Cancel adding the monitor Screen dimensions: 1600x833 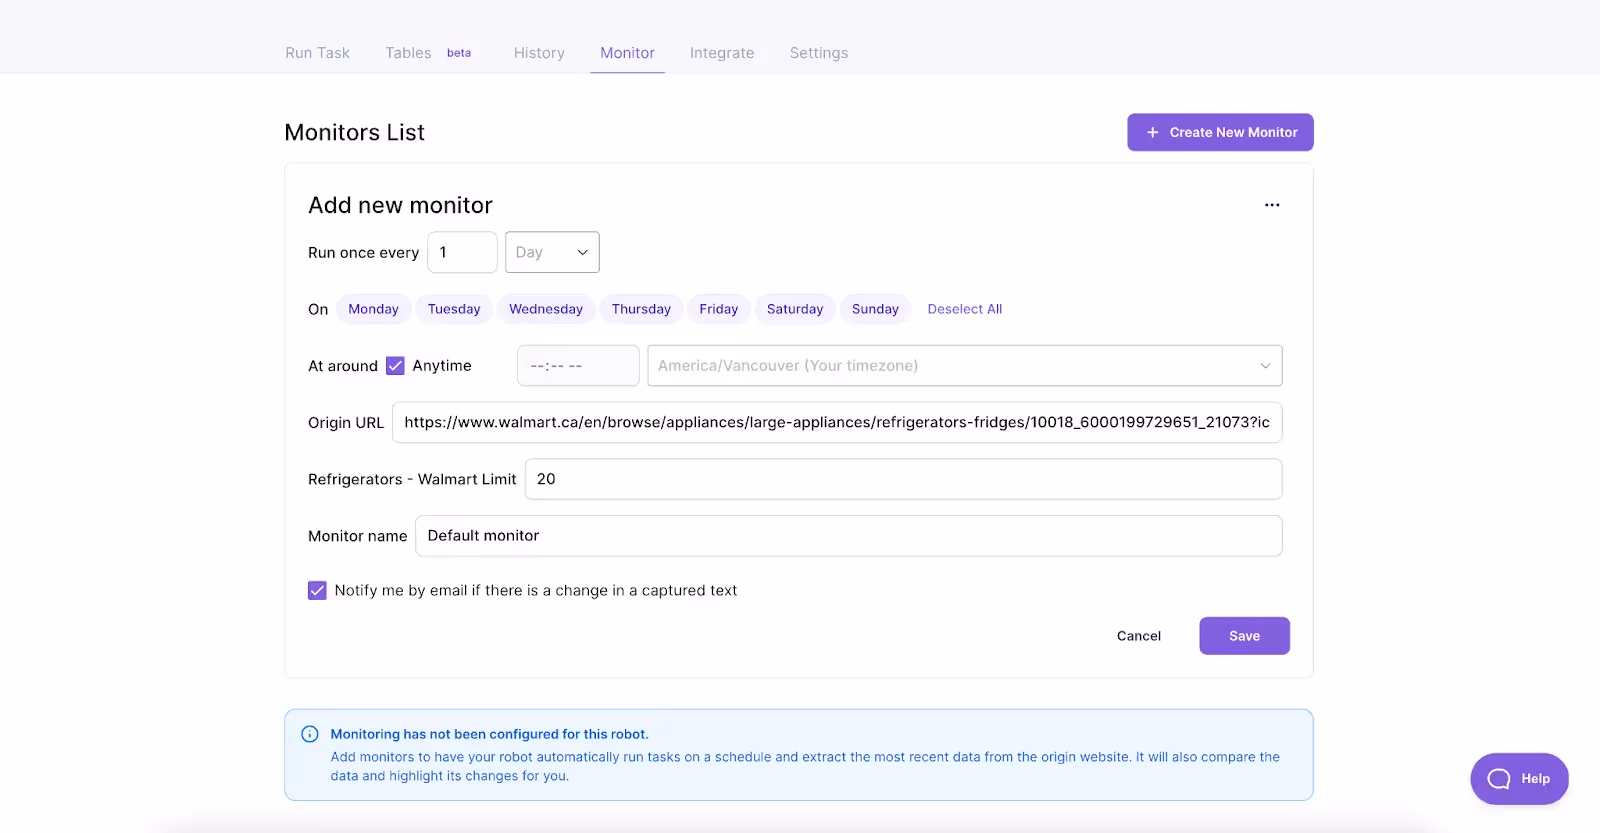(x=1139, y=636)
